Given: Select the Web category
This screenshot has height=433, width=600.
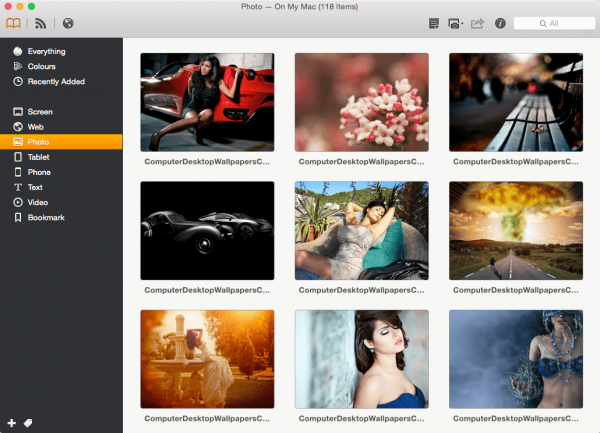Looking at the screenshot, I should point(61,127).
